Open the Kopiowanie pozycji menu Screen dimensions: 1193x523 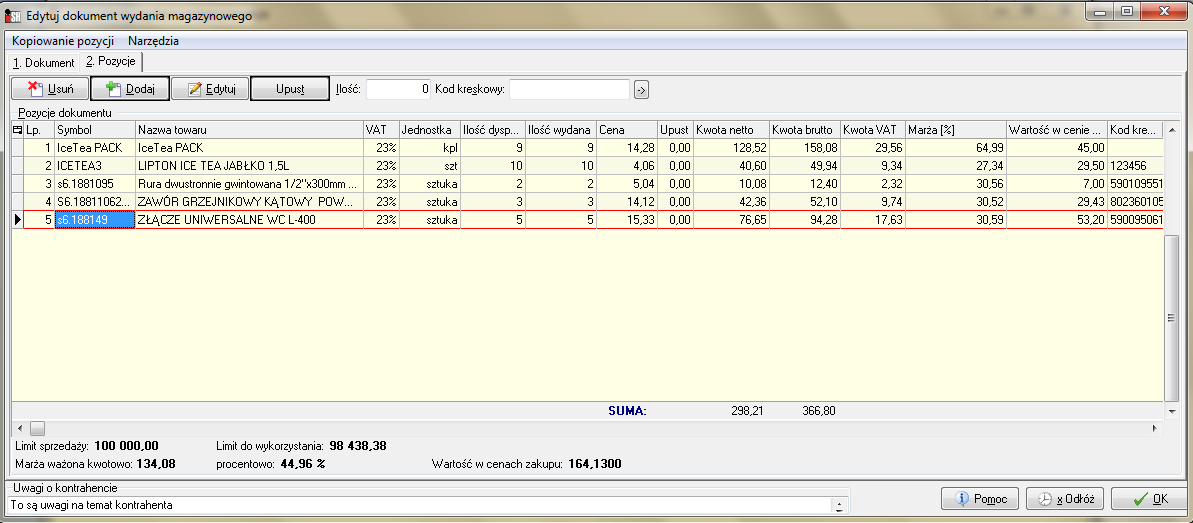[x=63, y=41]
